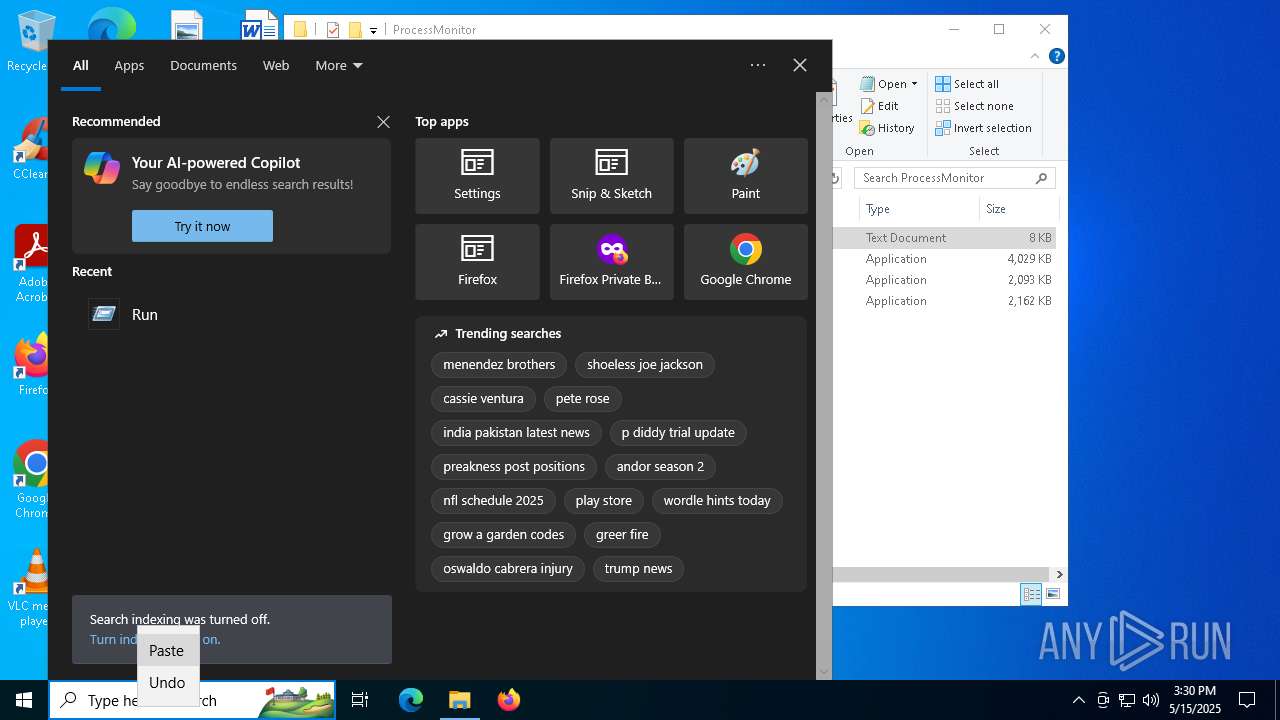Search trending 'pete rose'
Viewport: 1280px width, 720px height.
pos(582,398)
